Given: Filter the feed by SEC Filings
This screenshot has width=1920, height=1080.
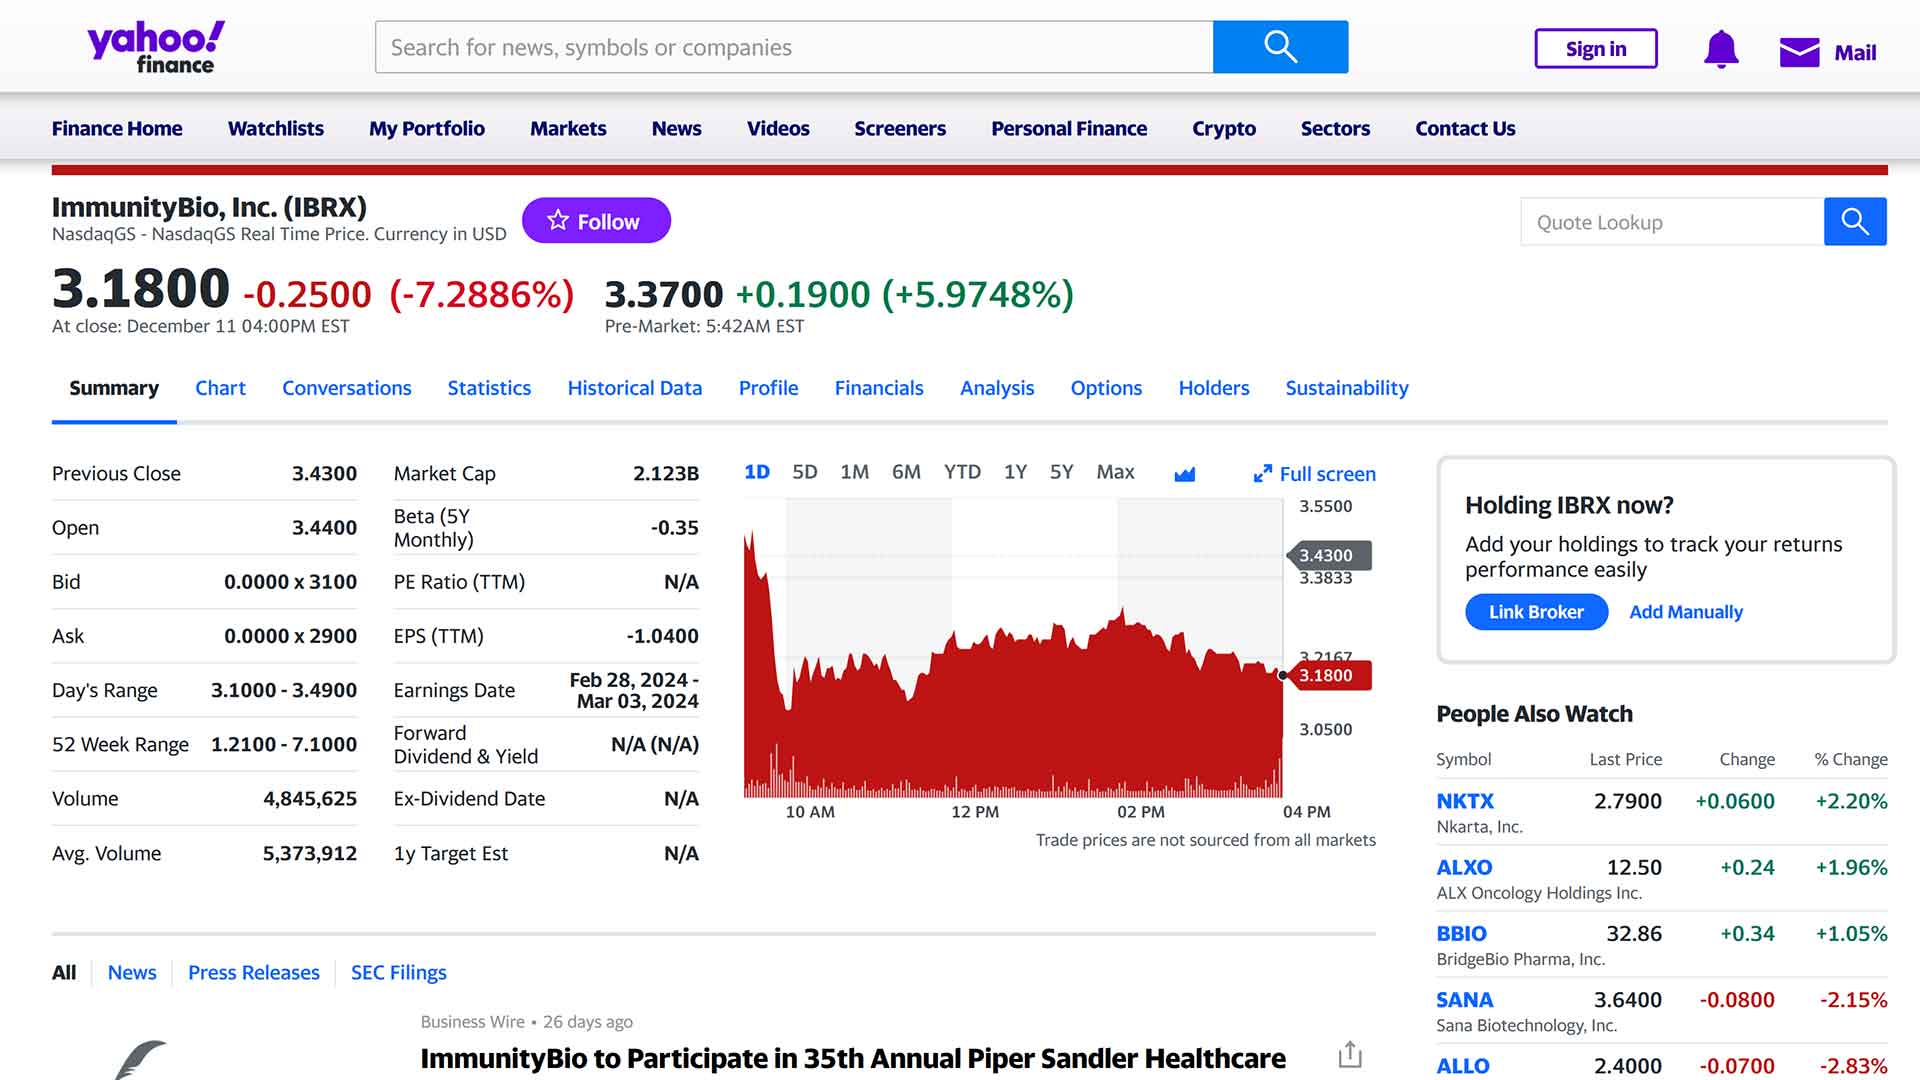Looking at the screenshot, I should point(399,973).
